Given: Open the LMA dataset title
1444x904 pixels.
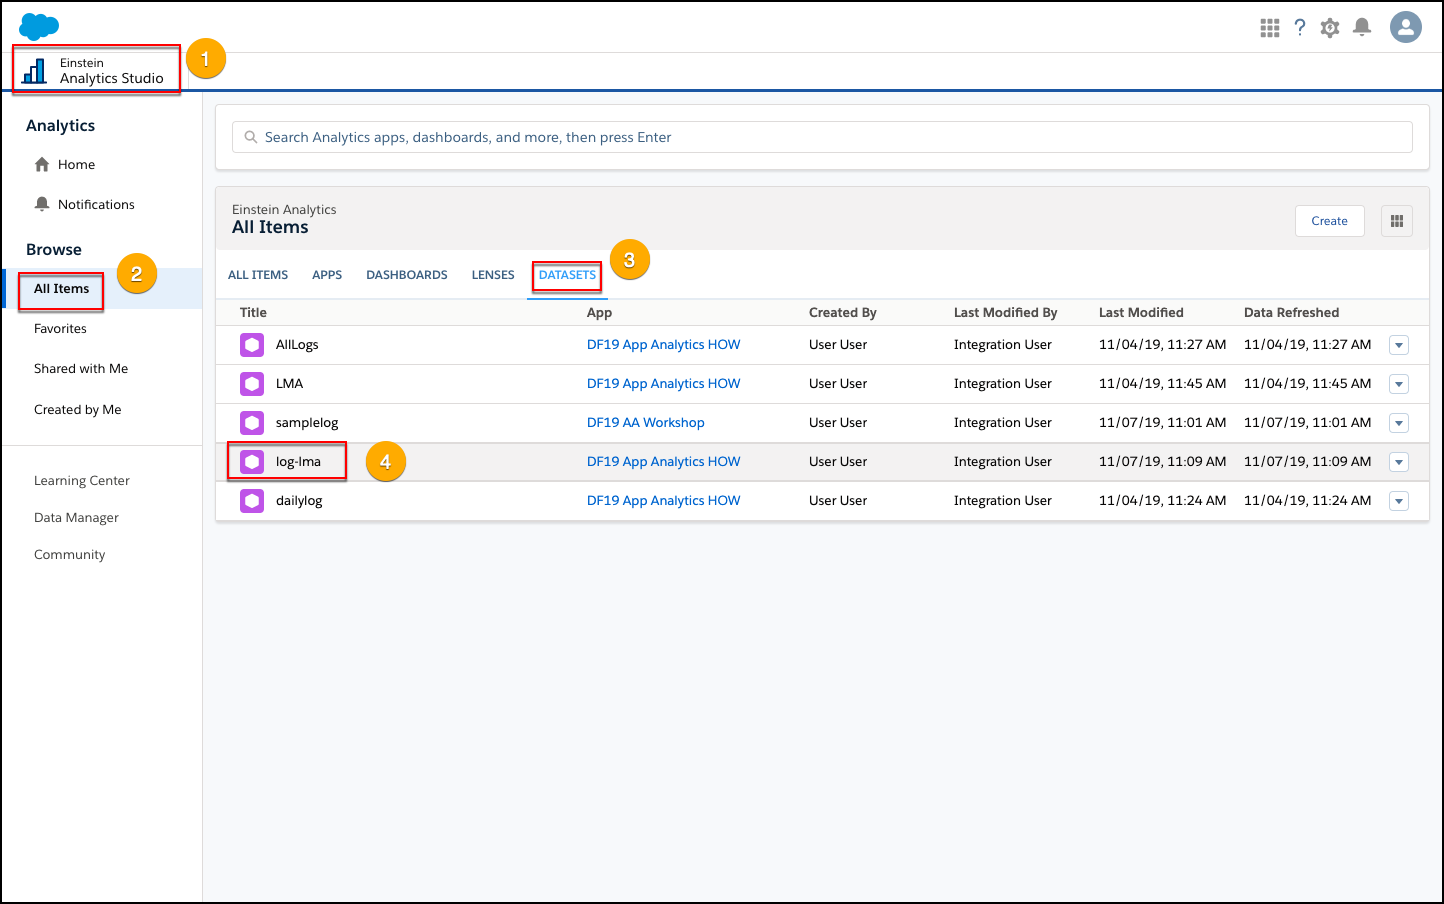Looking at the screenshot, I should point(289,384).
